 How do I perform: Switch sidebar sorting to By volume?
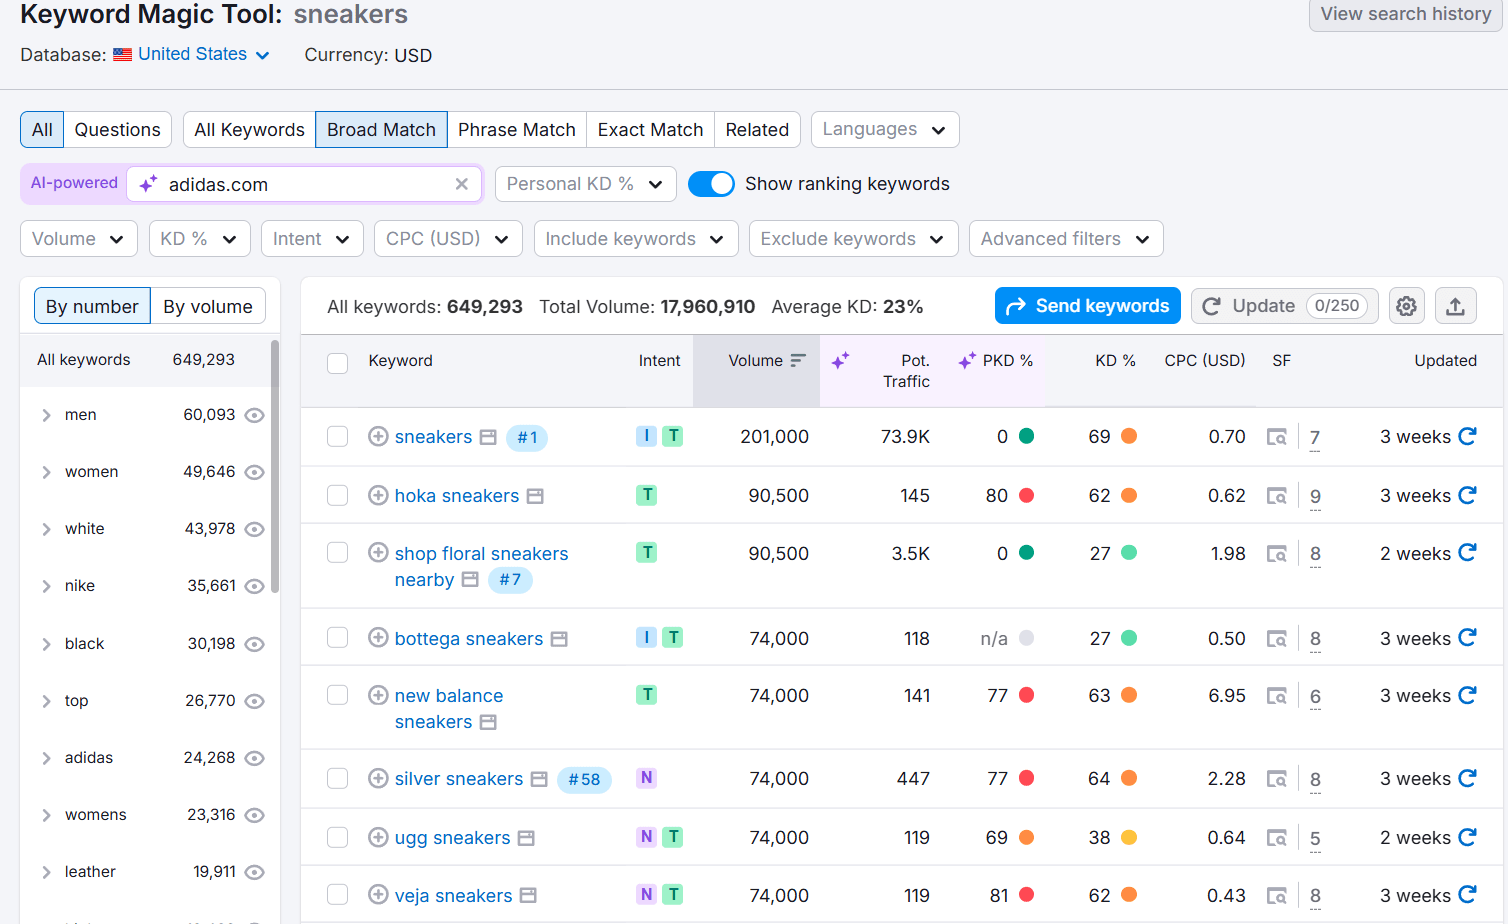click(x=208, y=306)
